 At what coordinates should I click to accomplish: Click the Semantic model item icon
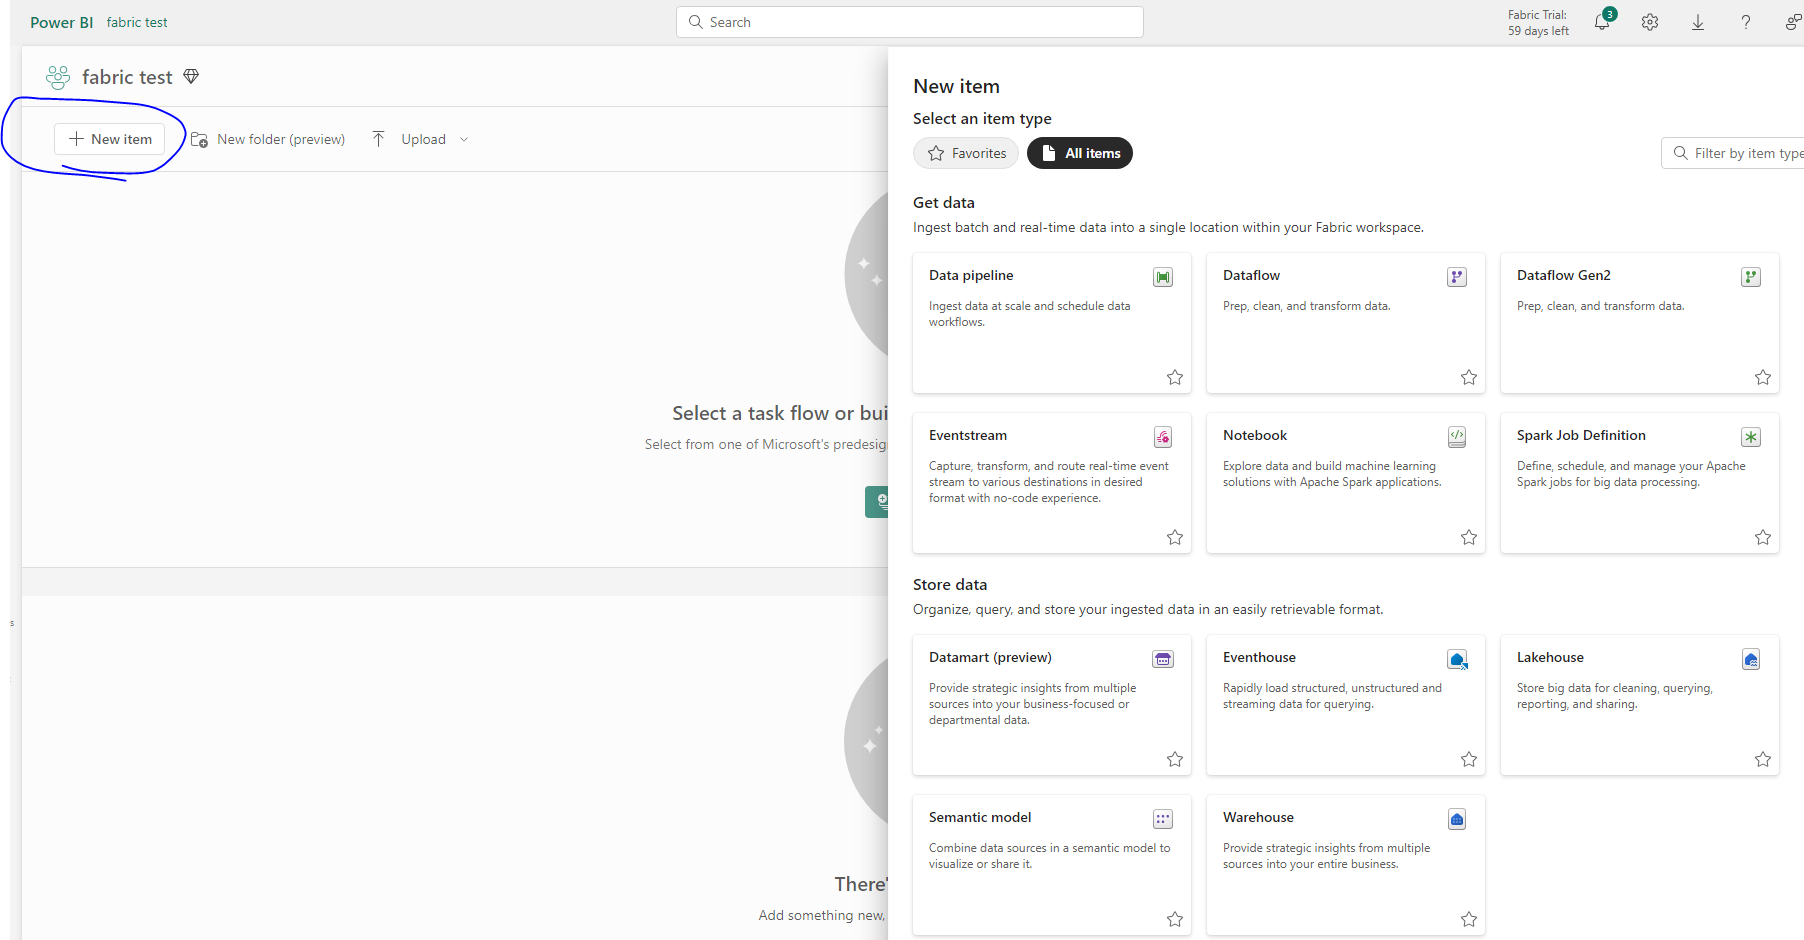pyautogui.click(x=1163, y=819)
